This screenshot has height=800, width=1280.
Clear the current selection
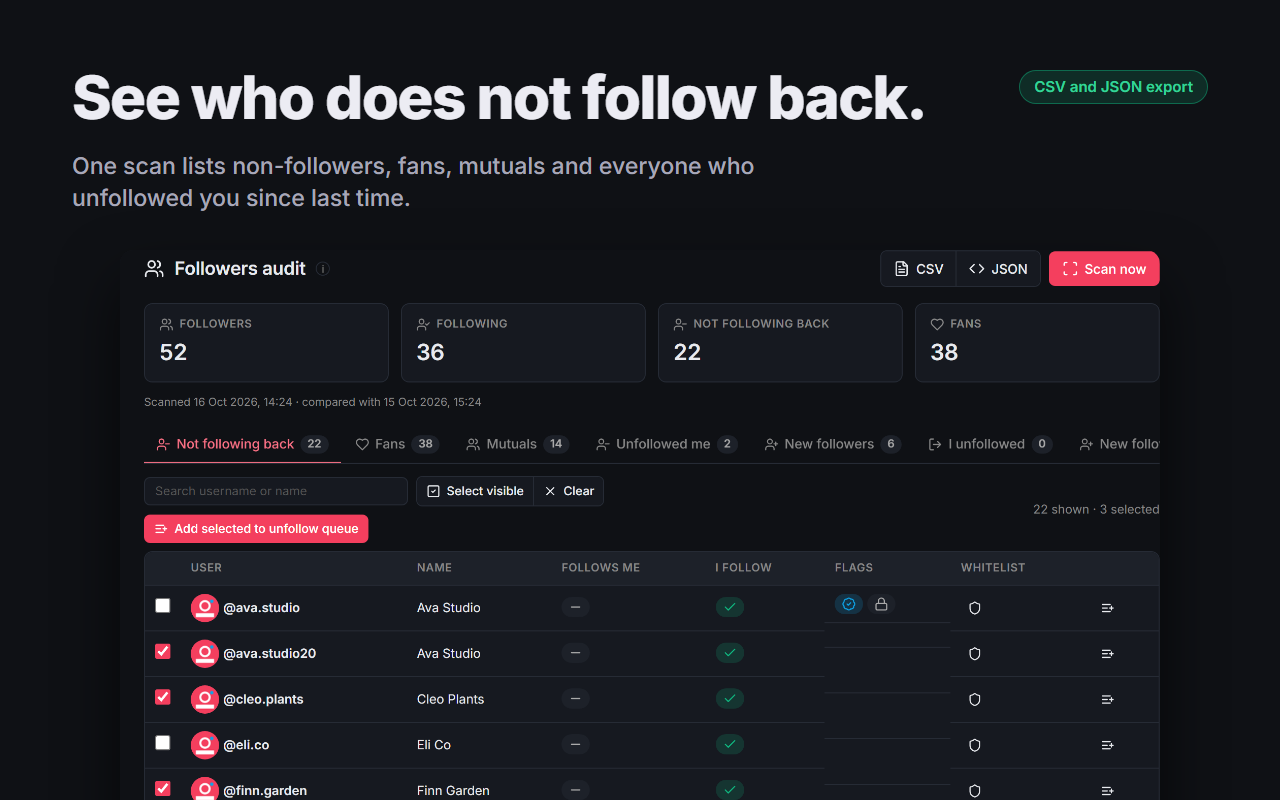[569, 491]
